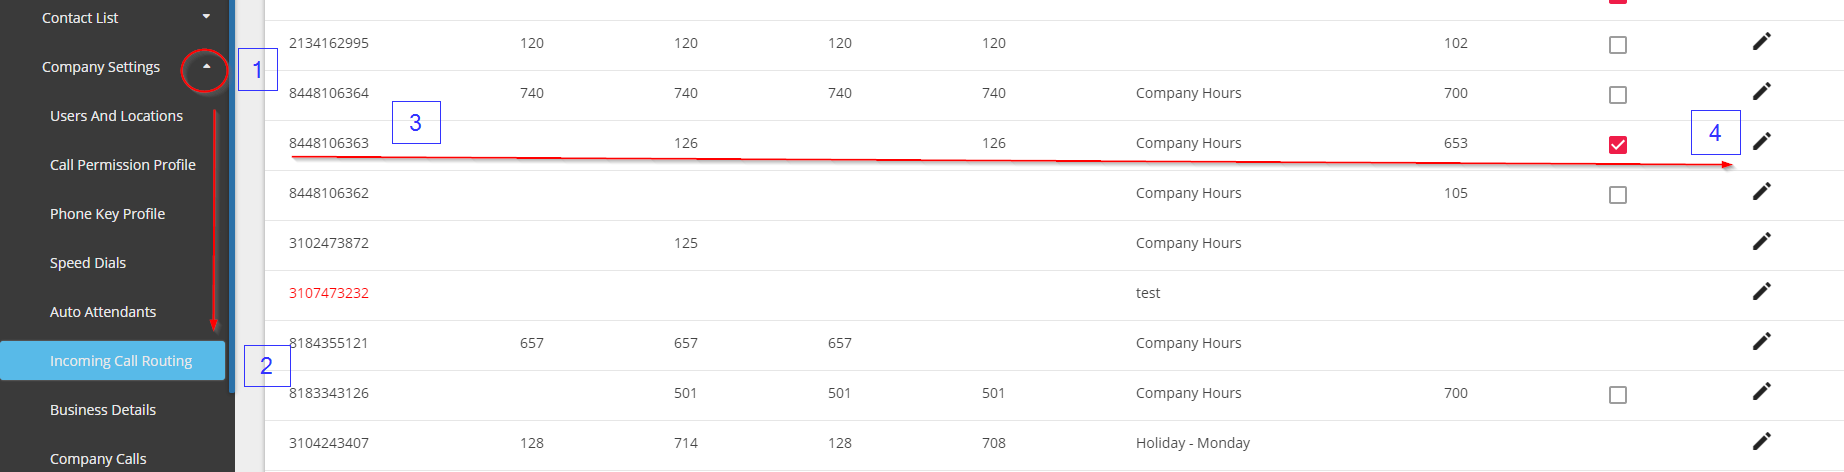Click pencil icon for 8448106364

1761,91
